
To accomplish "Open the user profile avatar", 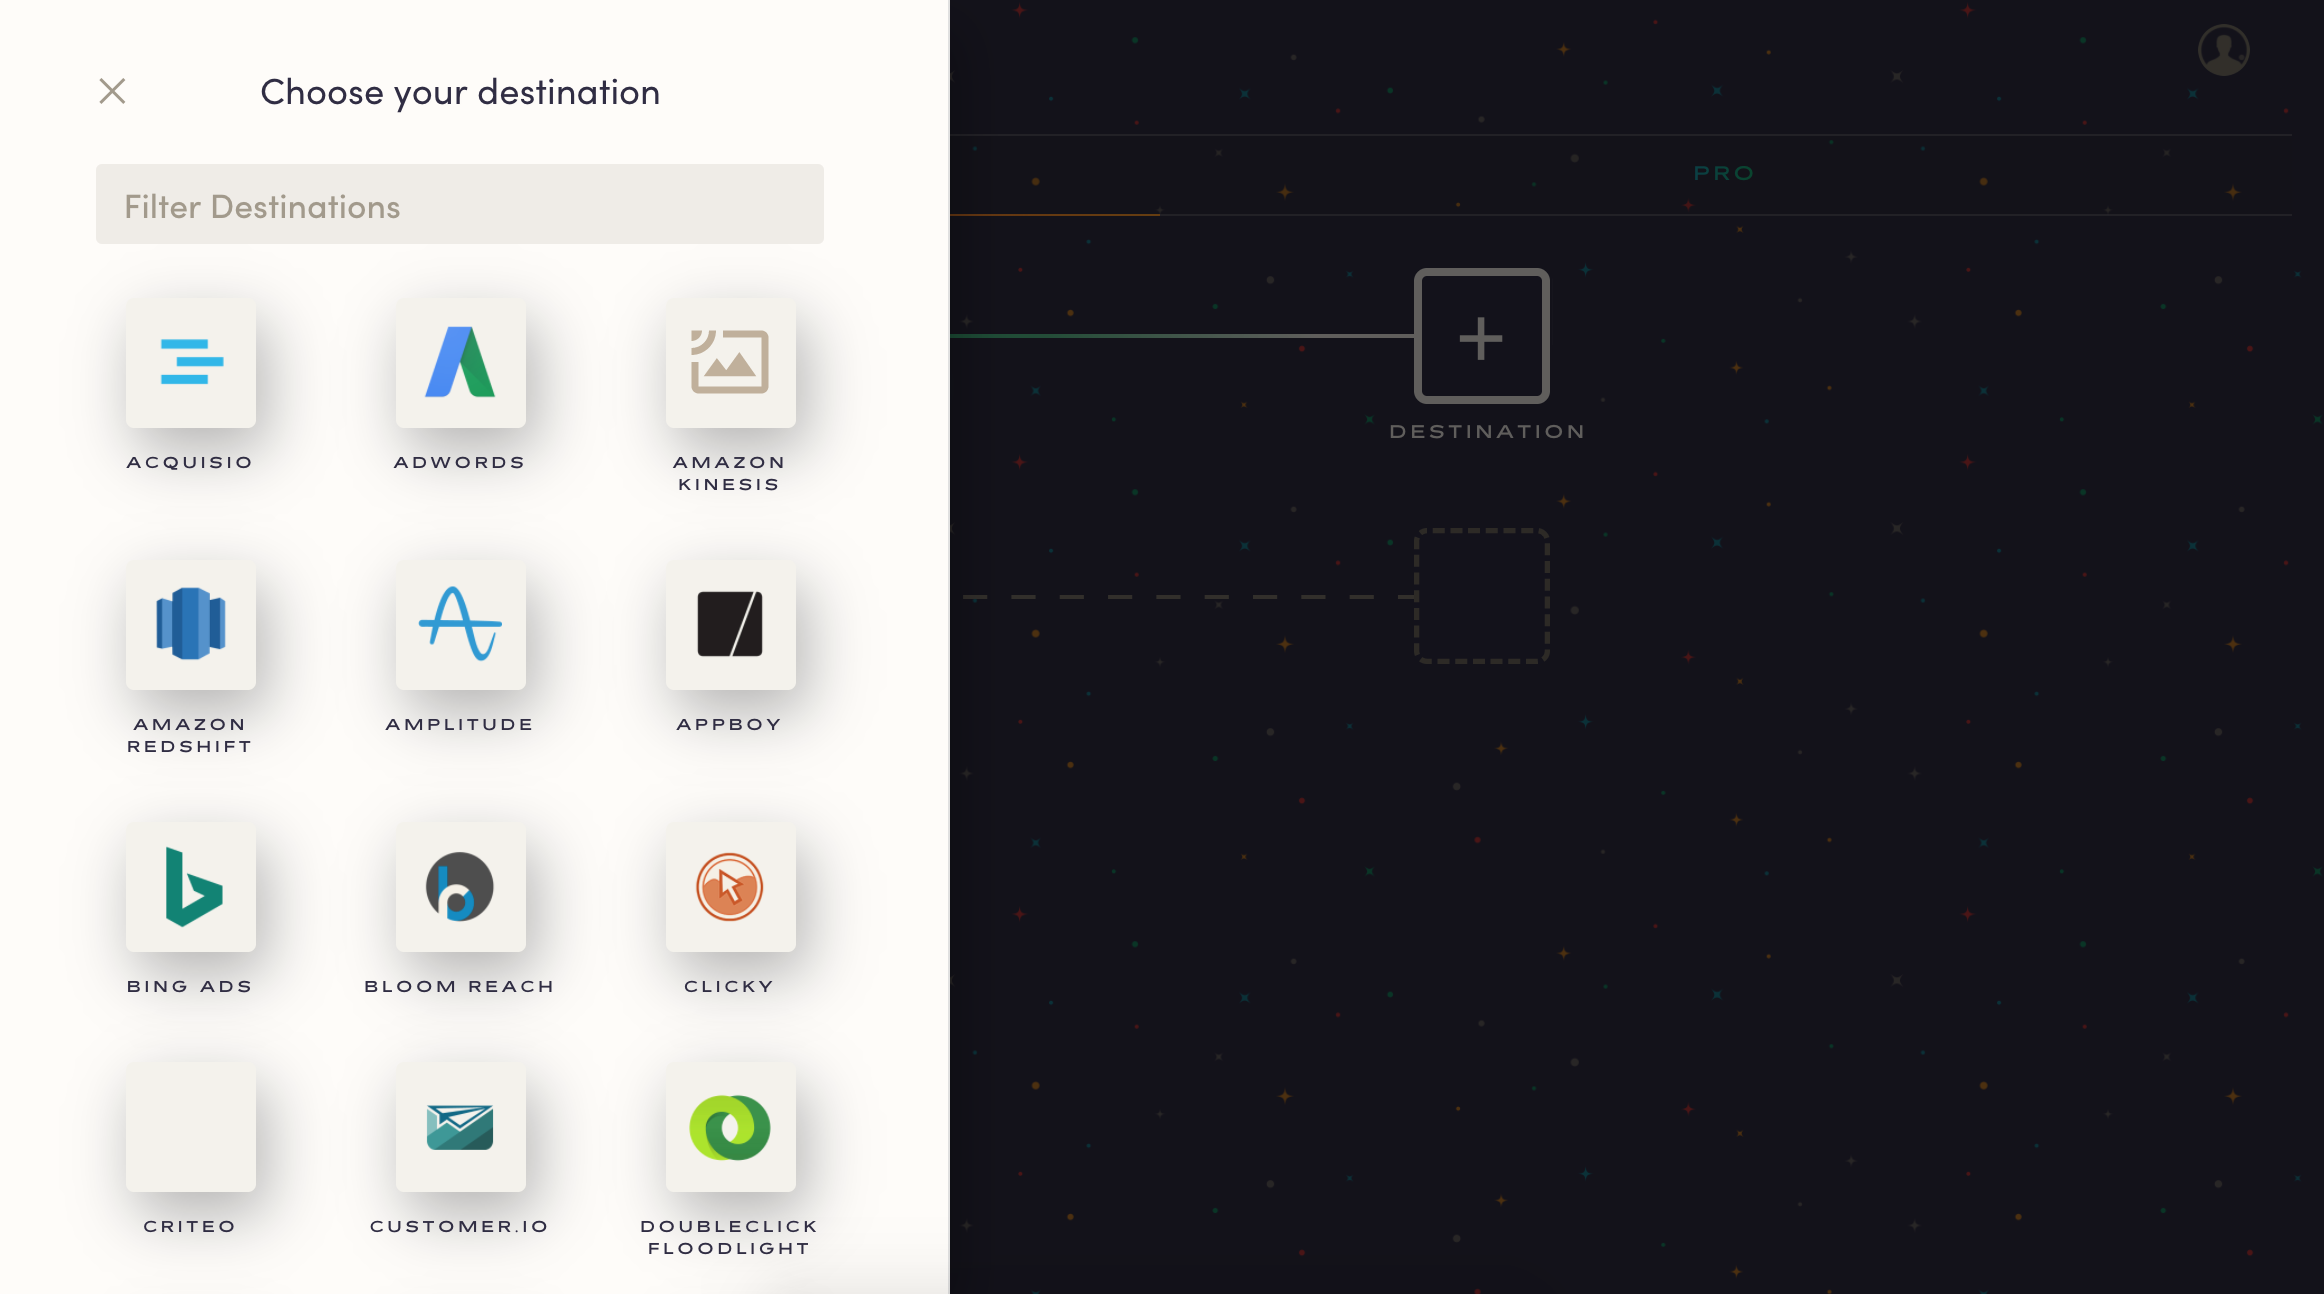I will point(2224,50).
